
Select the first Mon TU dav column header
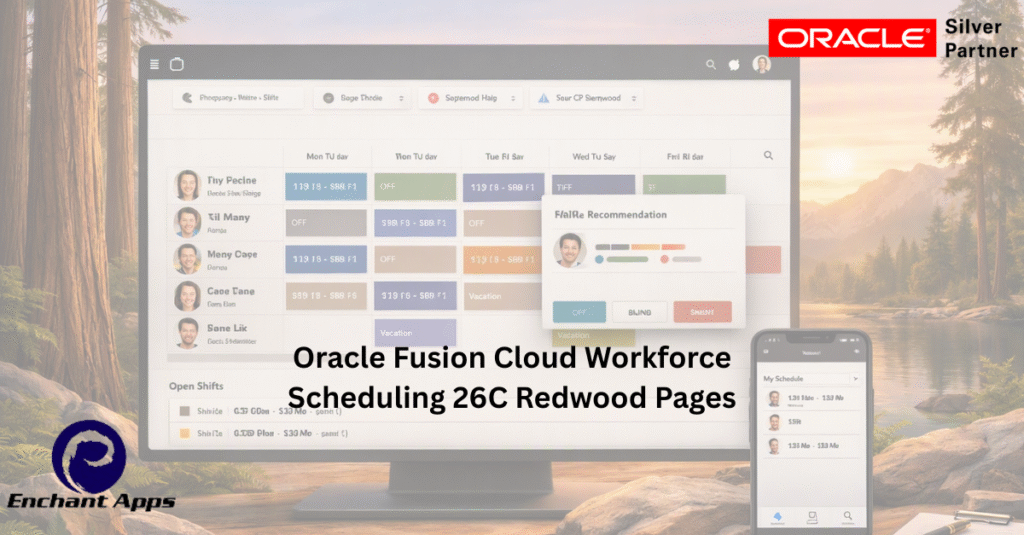(327, 156)
